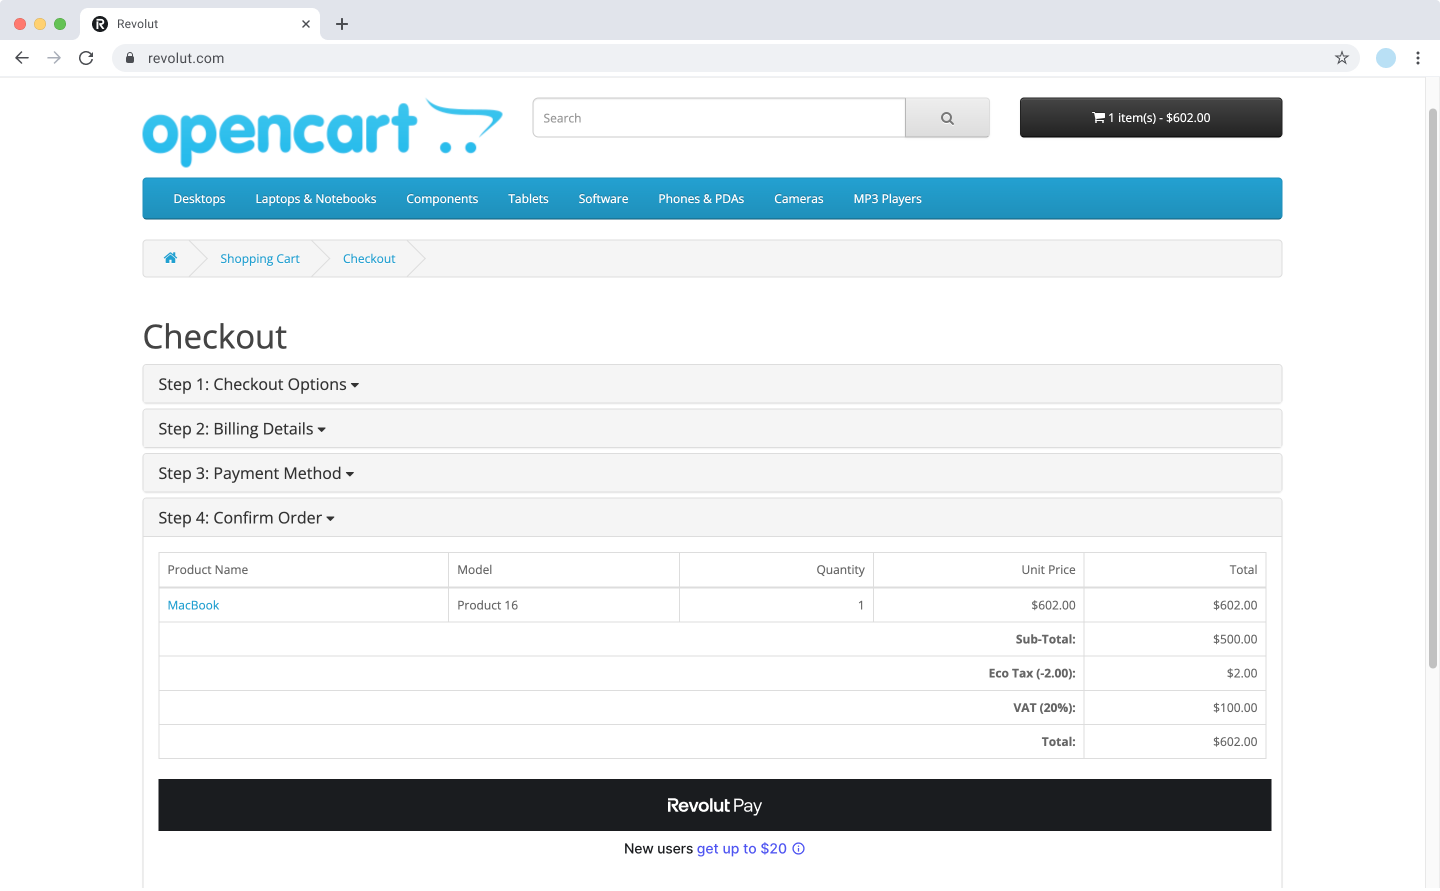Click the browser forward arrow
The image size is (1440, 891).
tap(54, 58)
